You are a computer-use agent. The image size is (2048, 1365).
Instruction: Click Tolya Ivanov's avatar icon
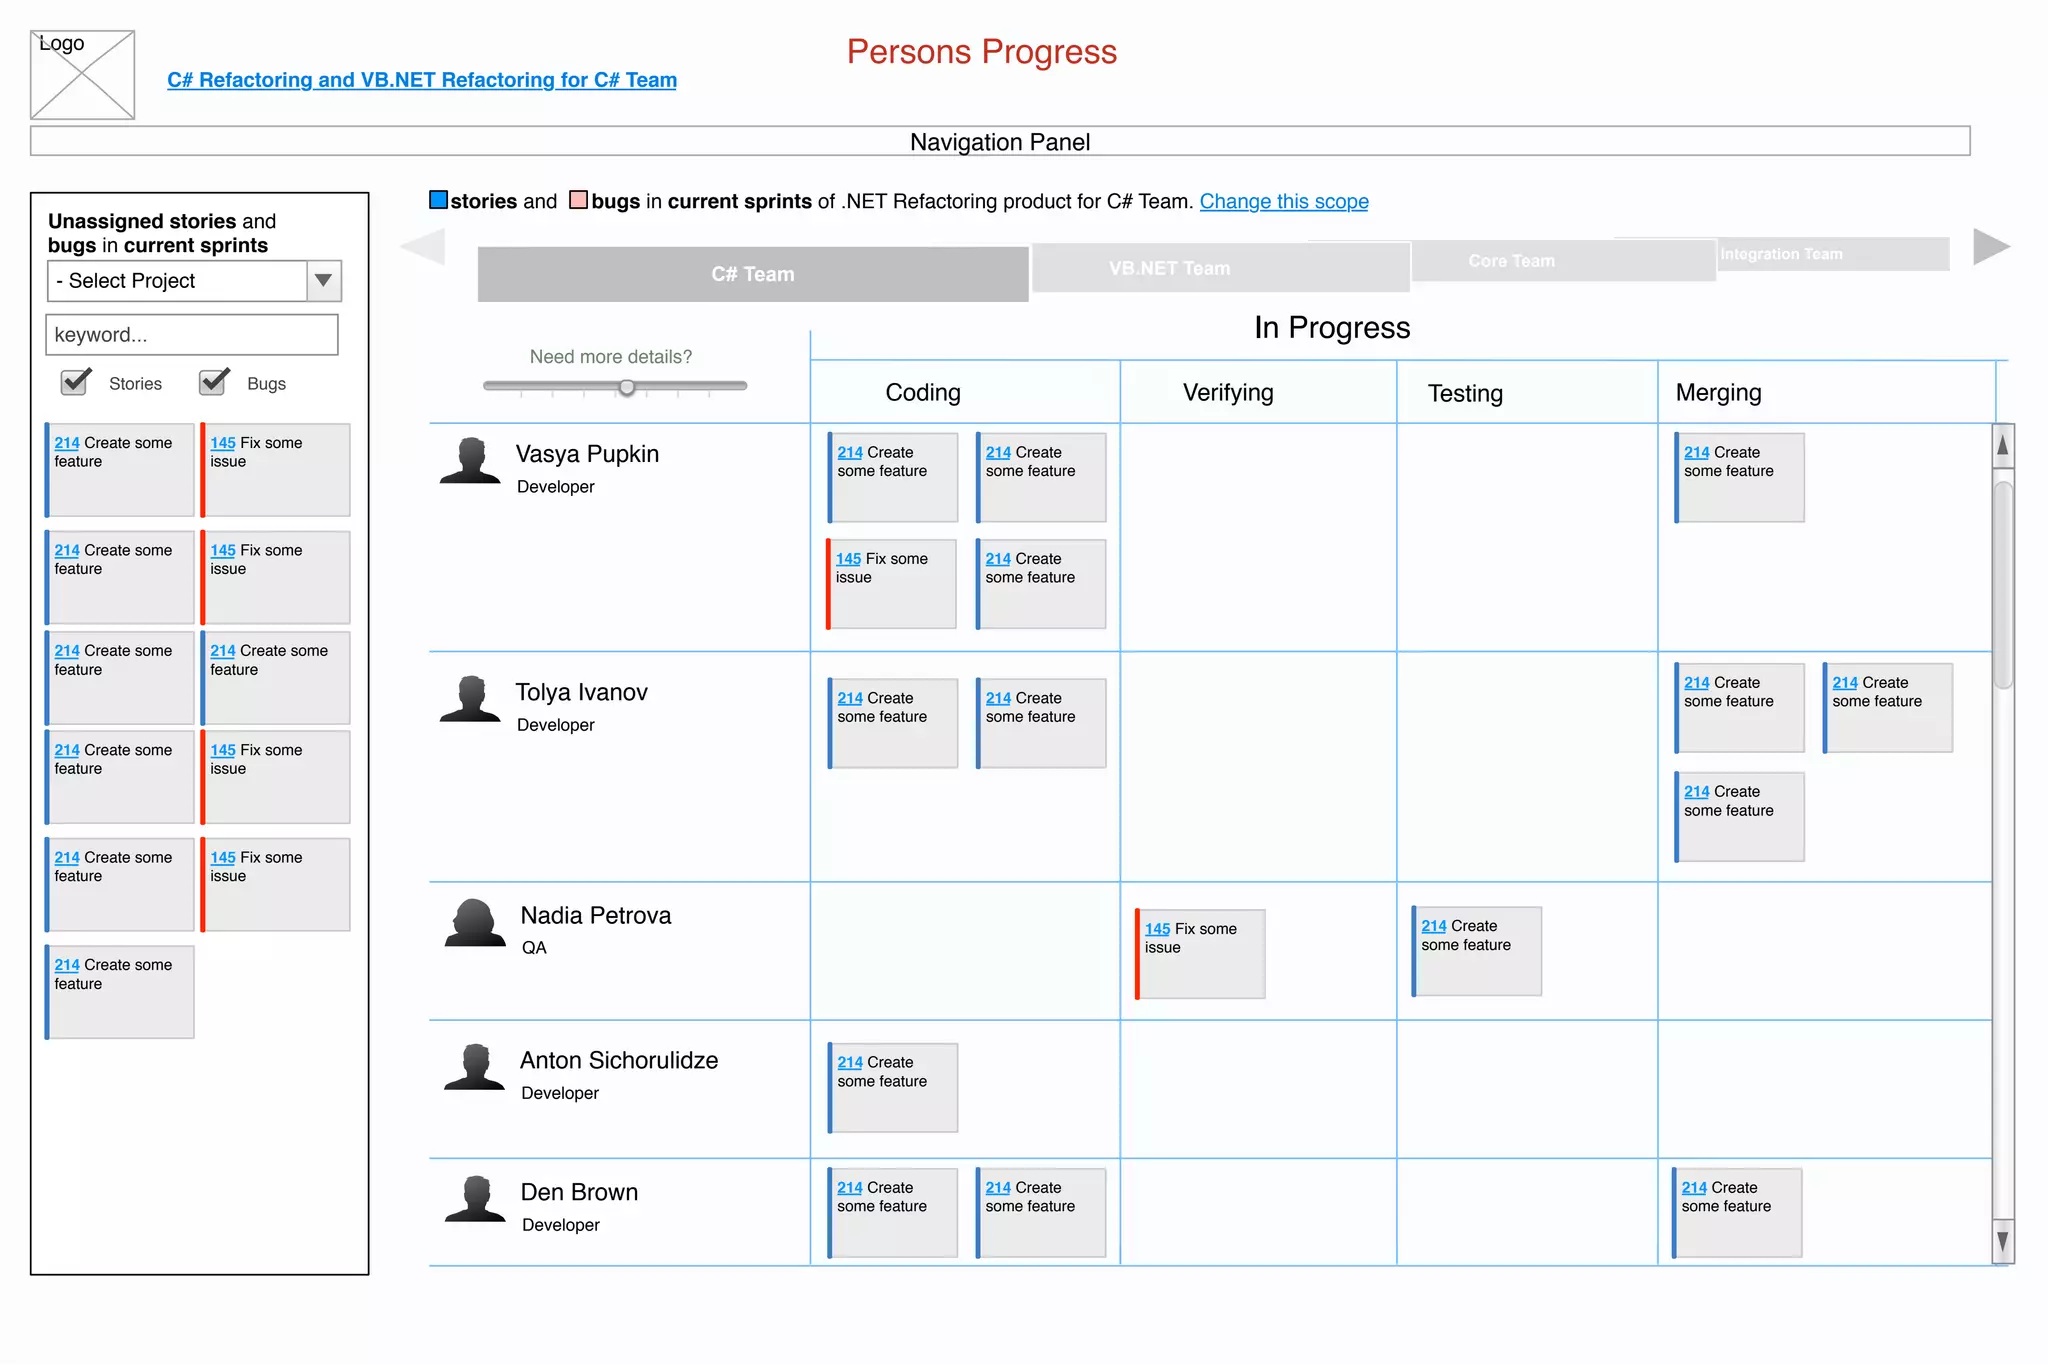[x=470, y=699]
